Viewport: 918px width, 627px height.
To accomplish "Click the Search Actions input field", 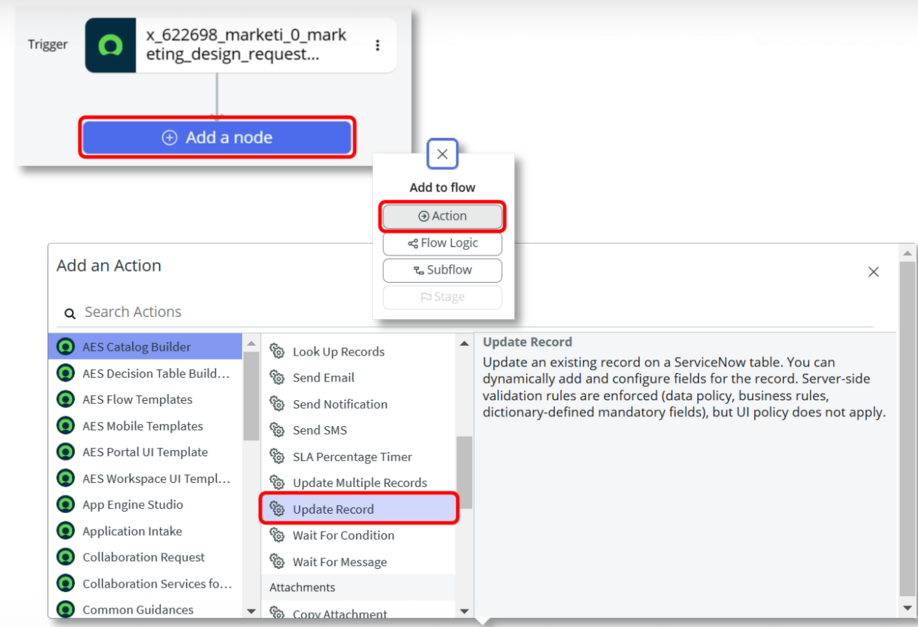I will [x=465, y=312].
